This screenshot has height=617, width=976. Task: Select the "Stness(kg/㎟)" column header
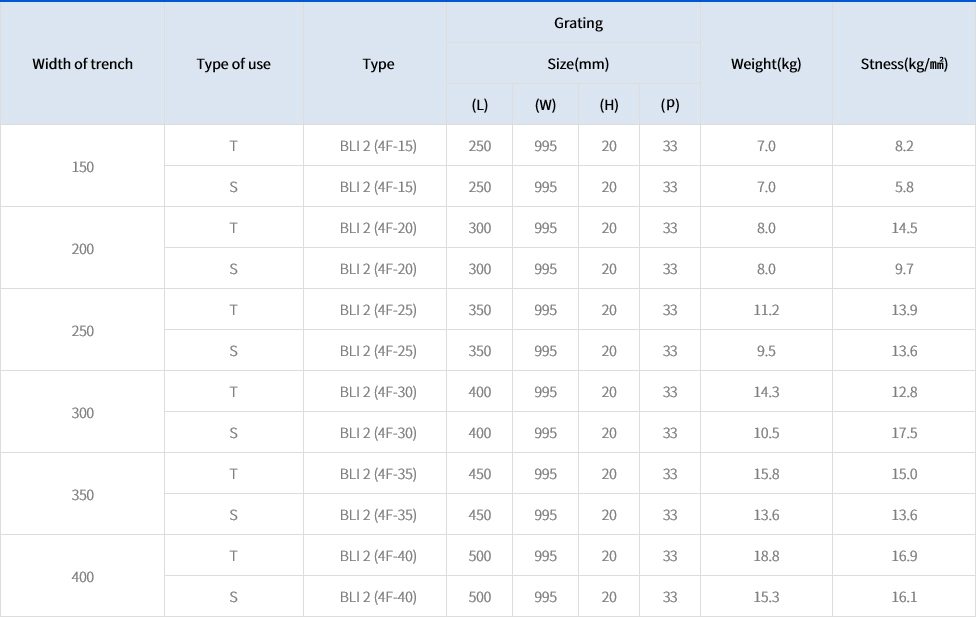904,64
